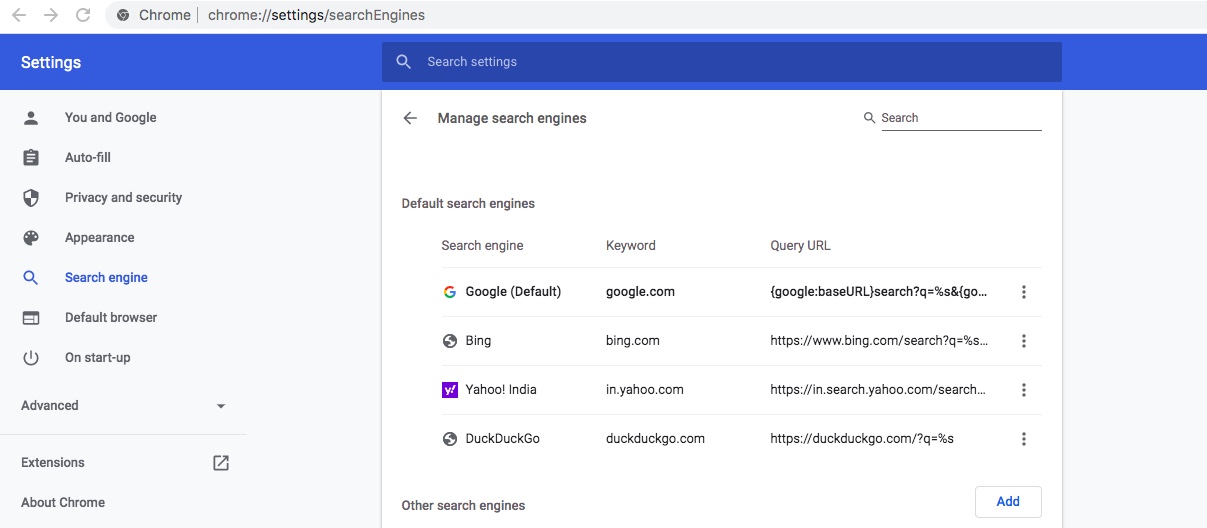Click the address bar URL
The height and width of the screenshot is (528, 1207).
coord(316,15)
